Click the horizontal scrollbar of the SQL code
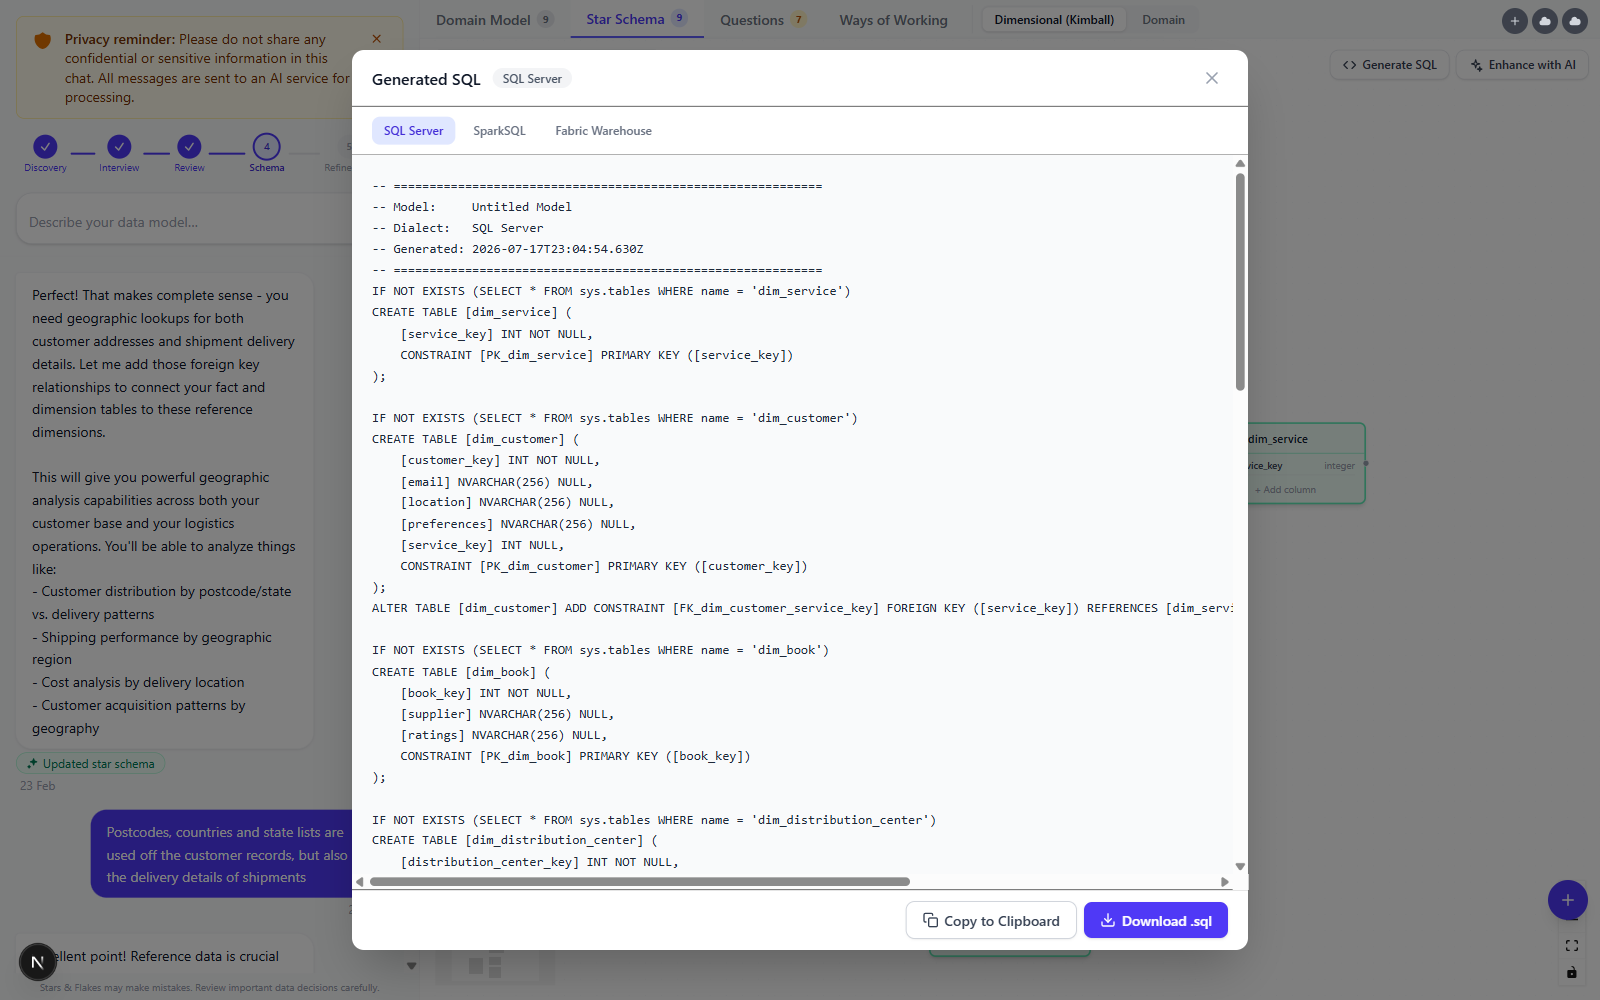Screen dimensions: 1600x1000 point(640,882)
